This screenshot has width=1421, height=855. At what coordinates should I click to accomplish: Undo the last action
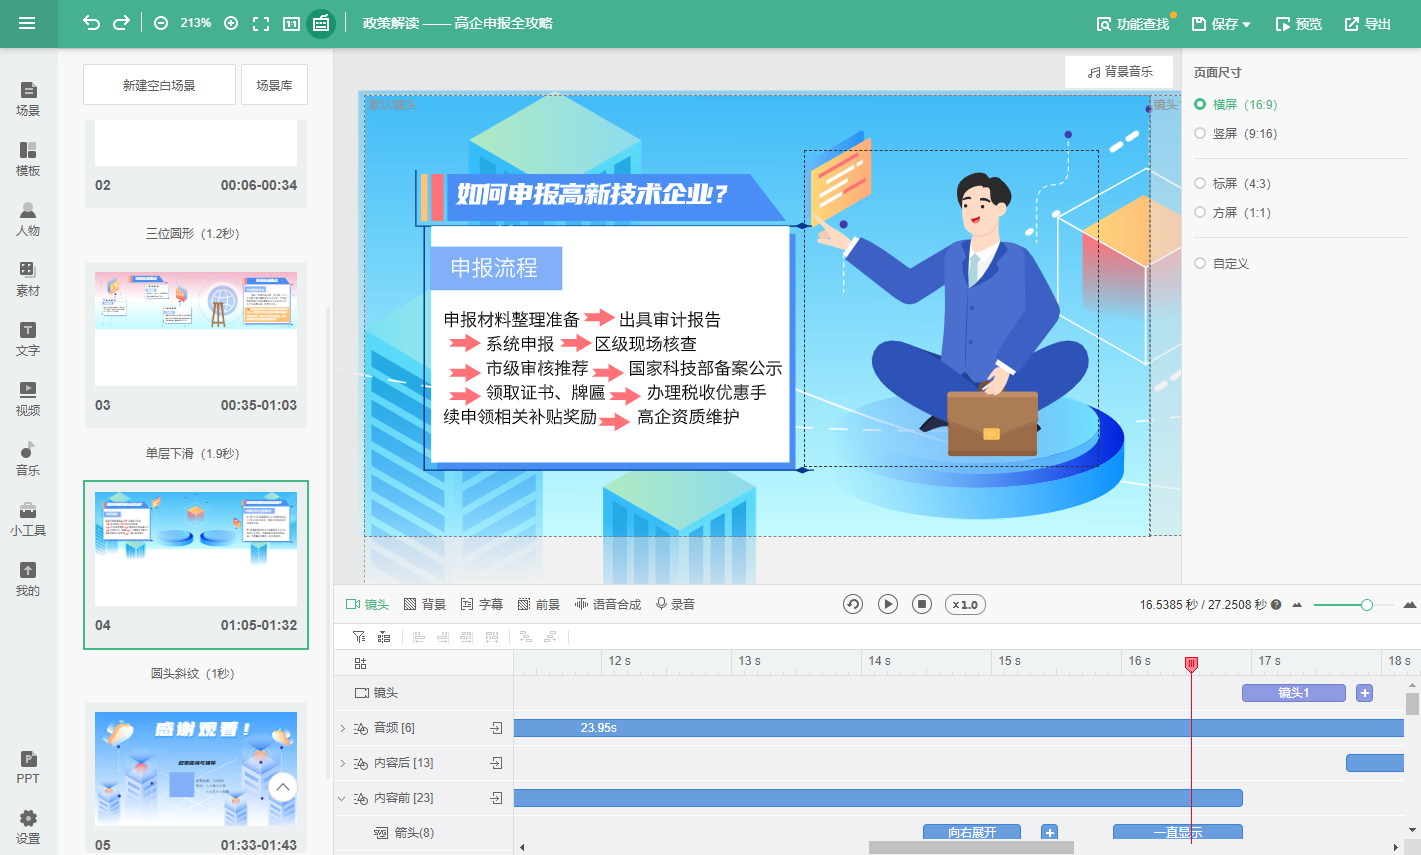pos(91,23)
